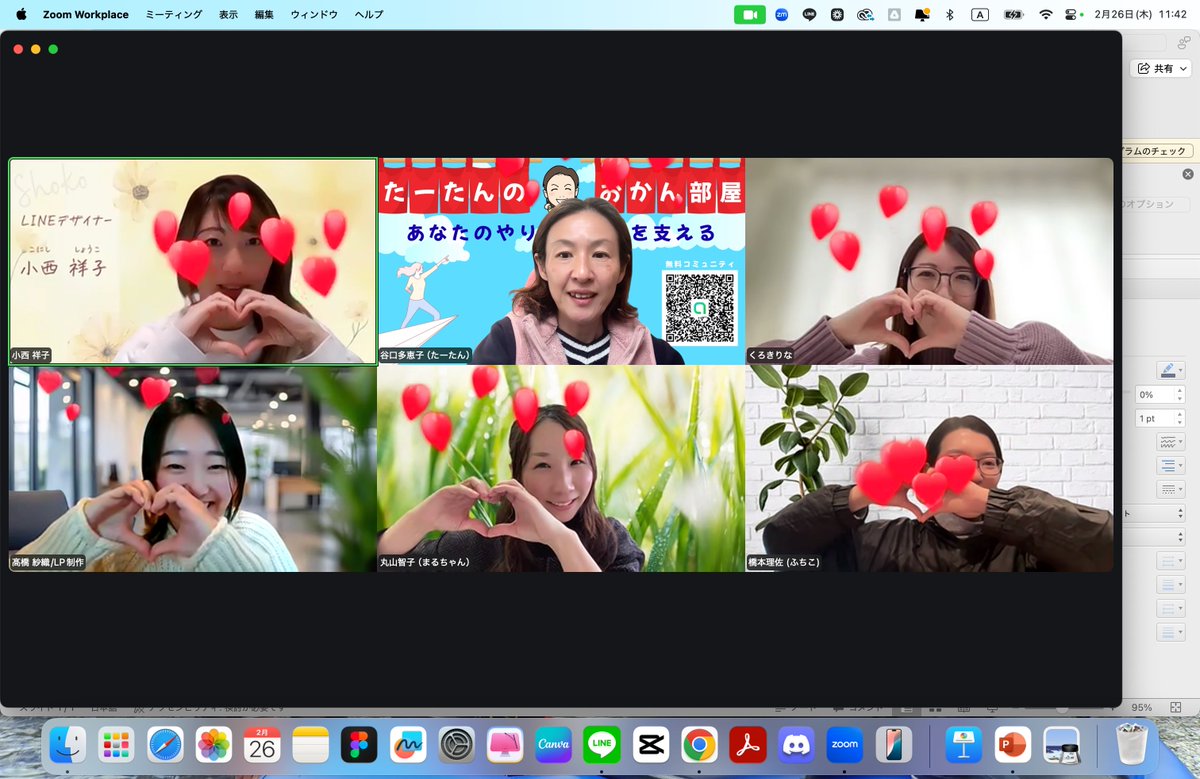Click ラムのチェック button in Keynote window
Screen dimensions: 1200x779
1158,151
